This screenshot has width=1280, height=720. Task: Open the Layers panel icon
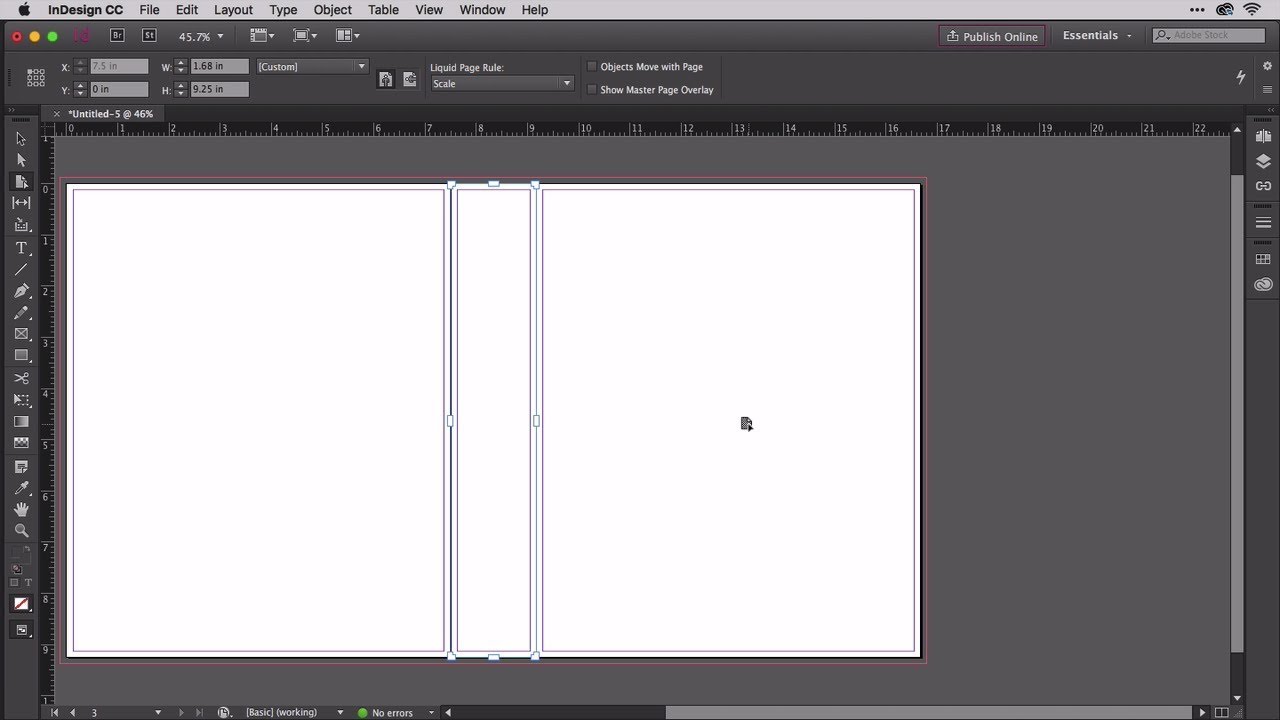(1263, 161)
